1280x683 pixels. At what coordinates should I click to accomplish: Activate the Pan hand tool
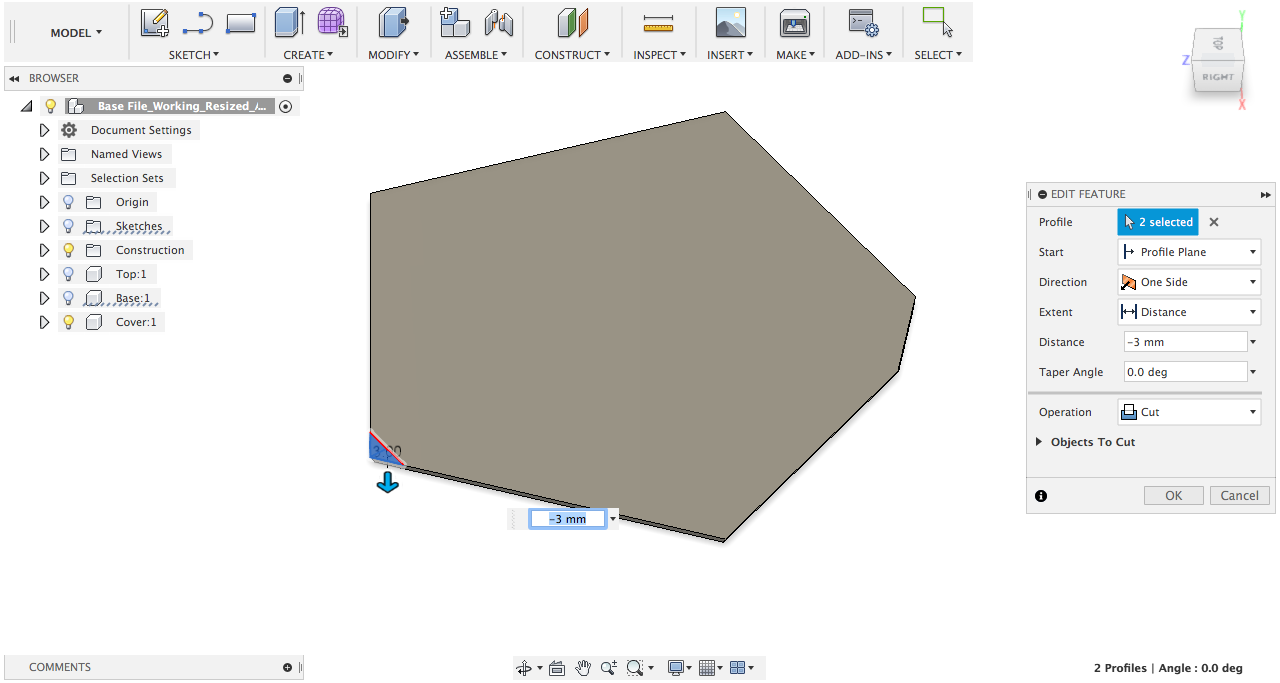point(583,668)
